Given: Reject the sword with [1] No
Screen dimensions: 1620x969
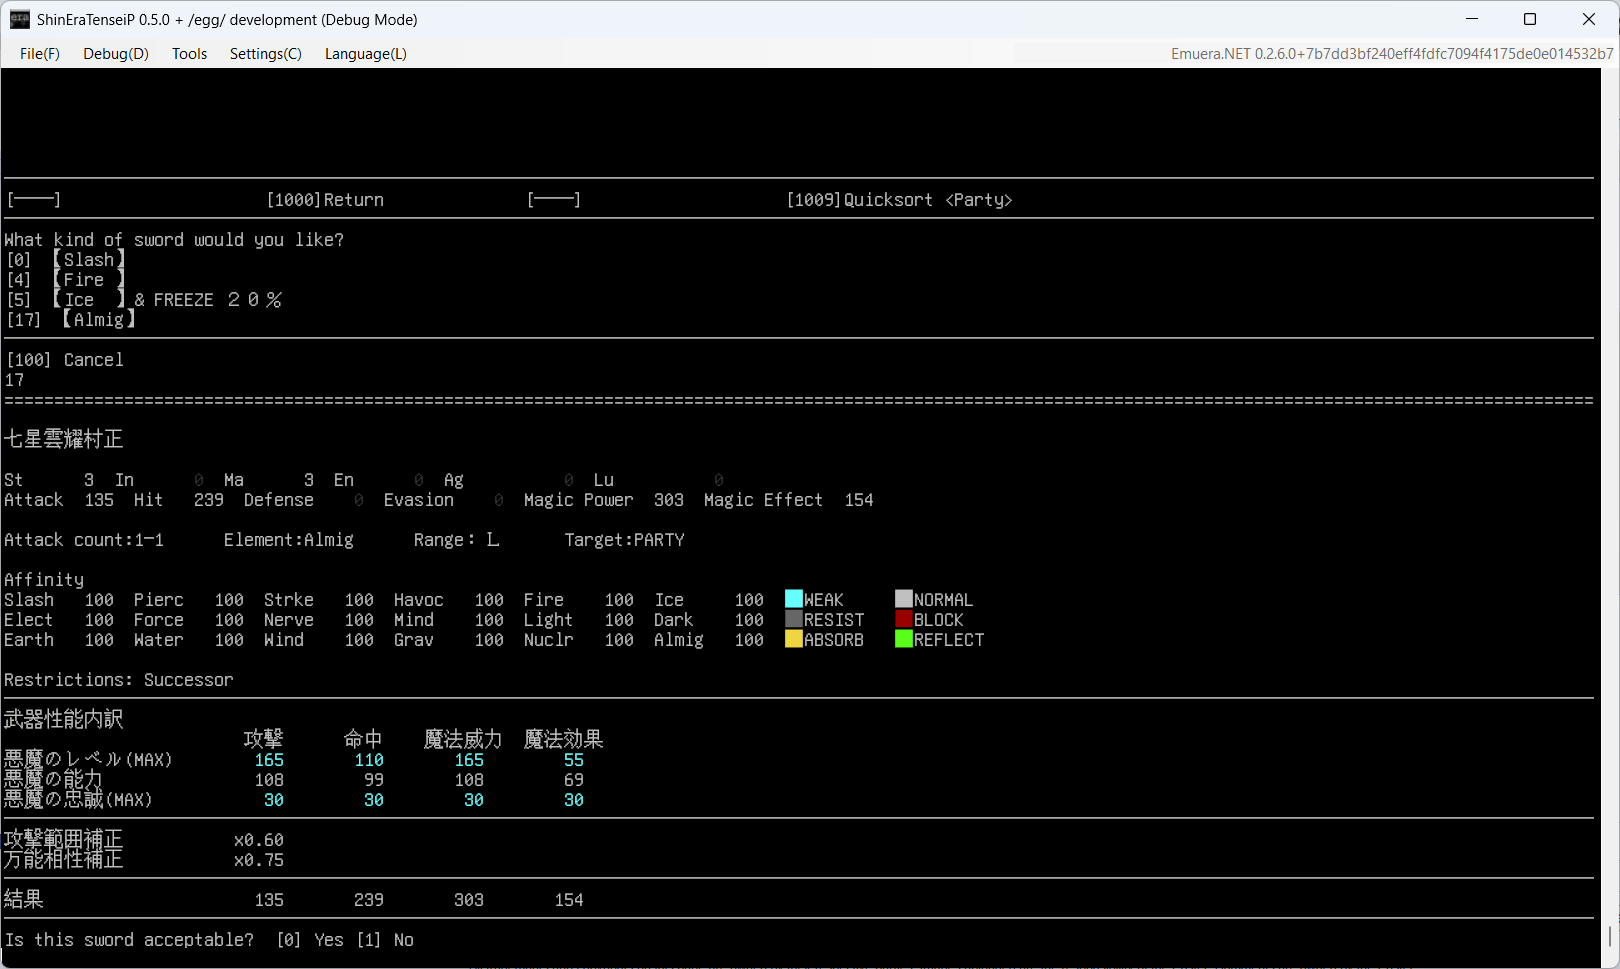Looking at the screenshot, I should (x=385, y=940).
